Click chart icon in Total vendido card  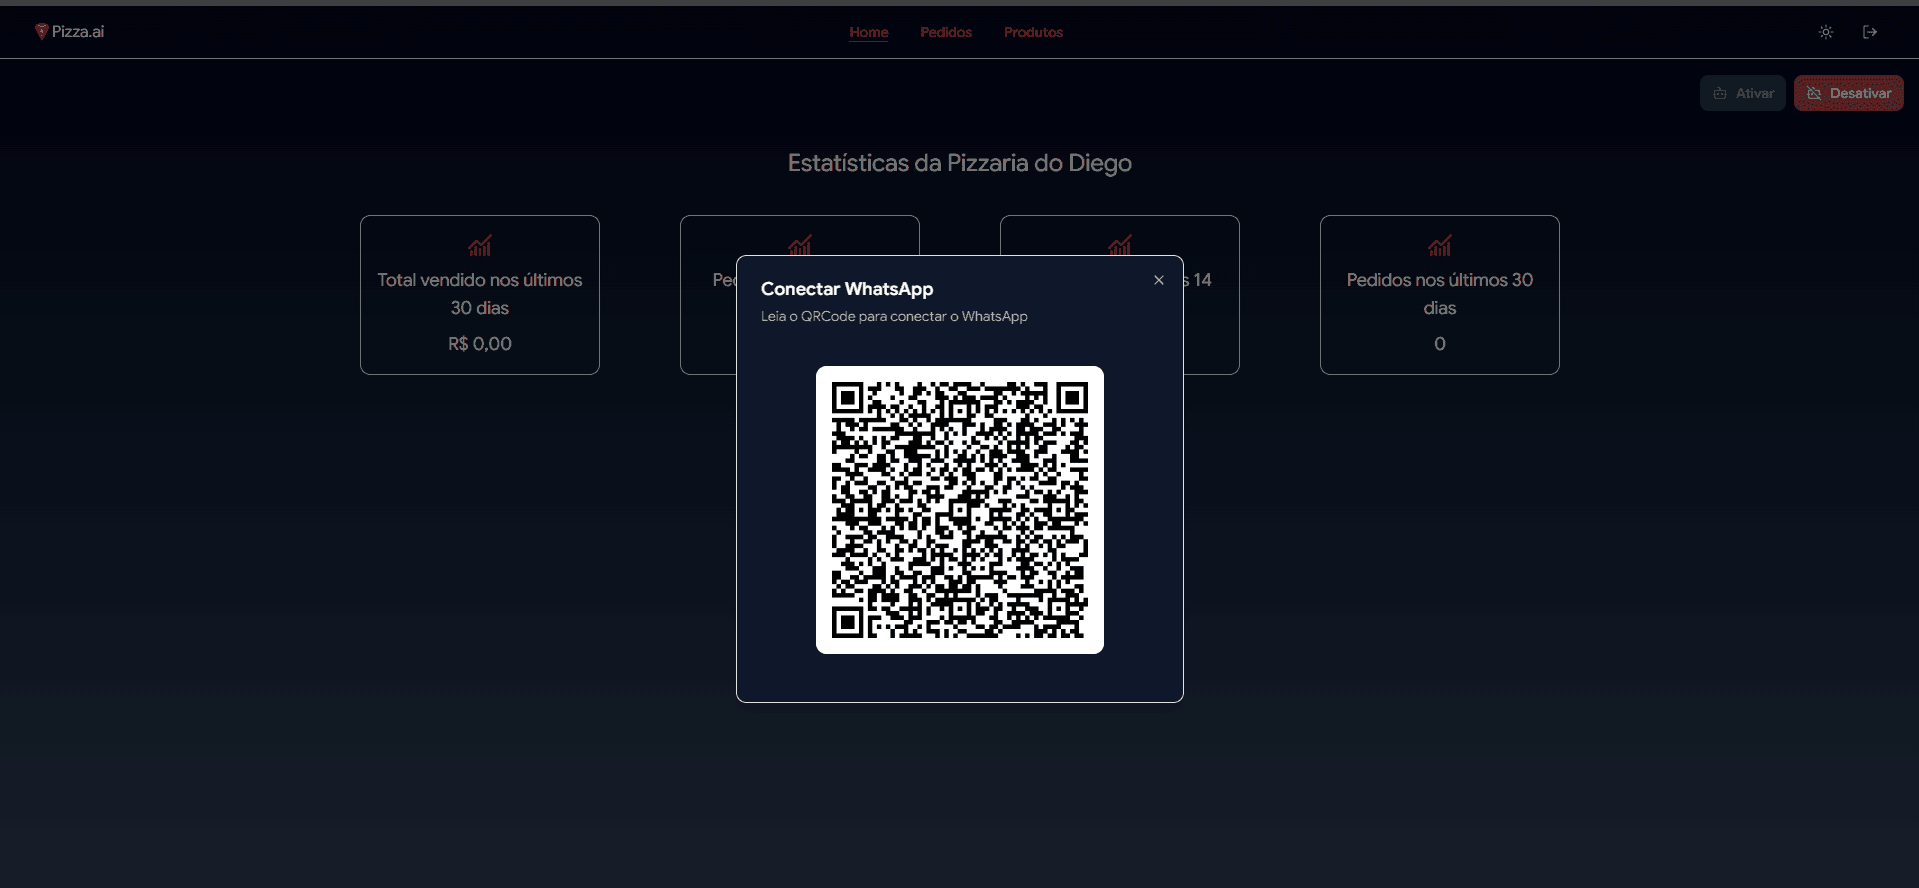pyautogui.click(x=480, y=245)
